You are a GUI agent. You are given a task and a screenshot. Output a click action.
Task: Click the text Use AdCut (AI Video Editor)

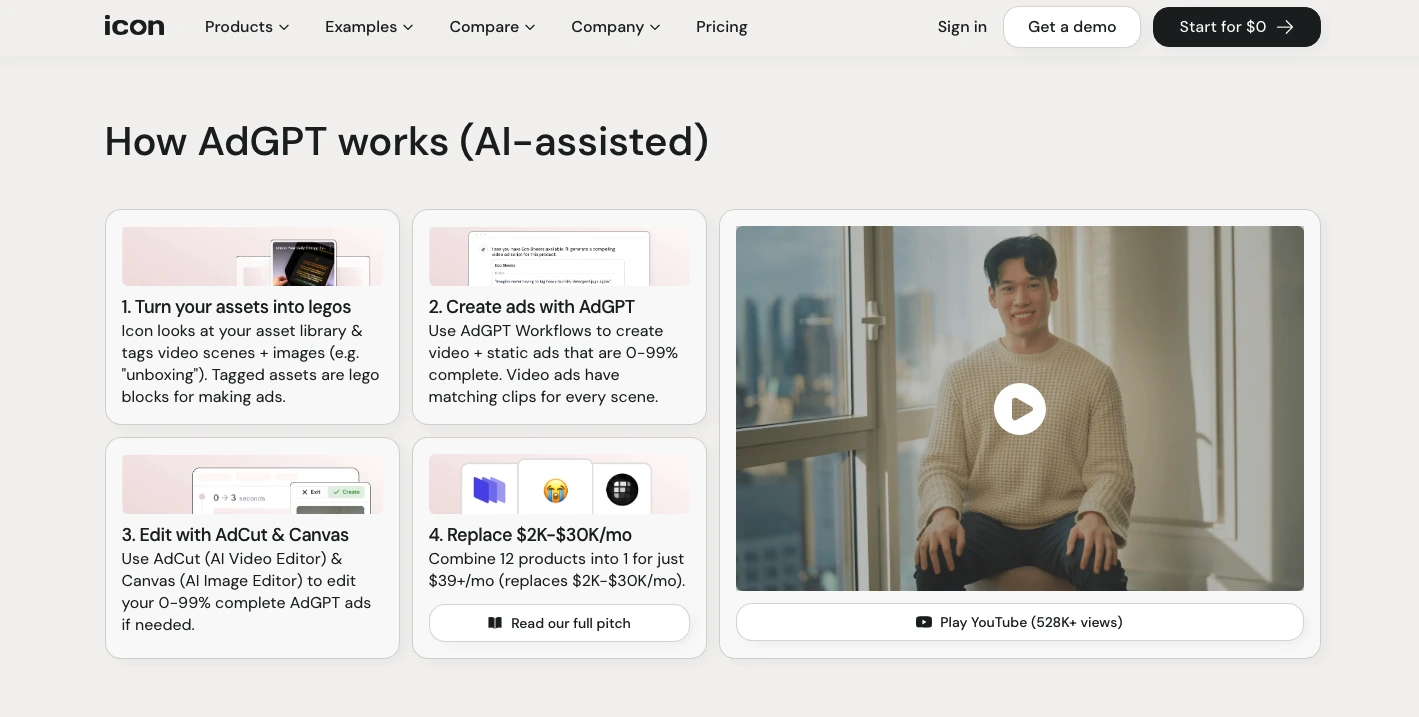224,559
